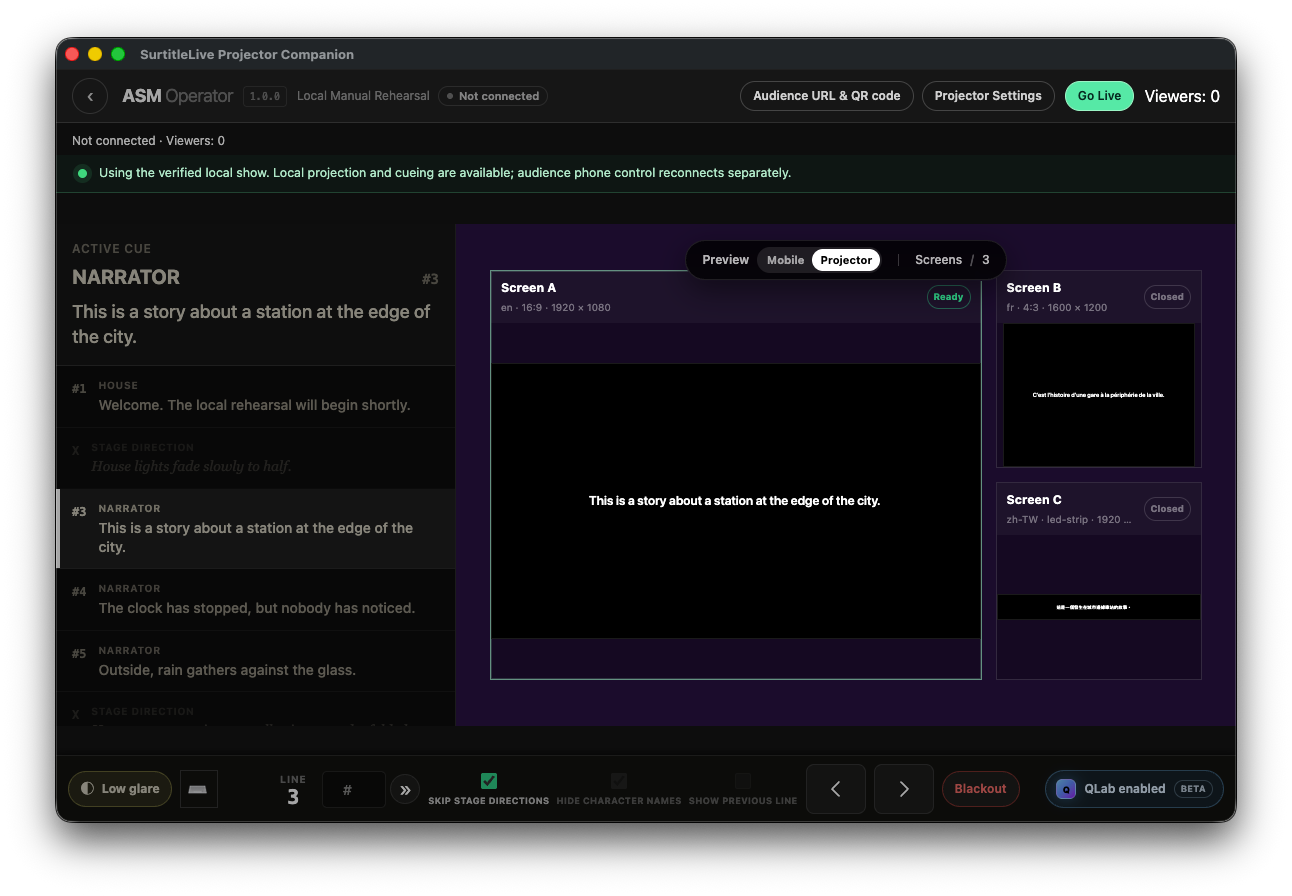Select cue #4 clock has stopped line

256,600
